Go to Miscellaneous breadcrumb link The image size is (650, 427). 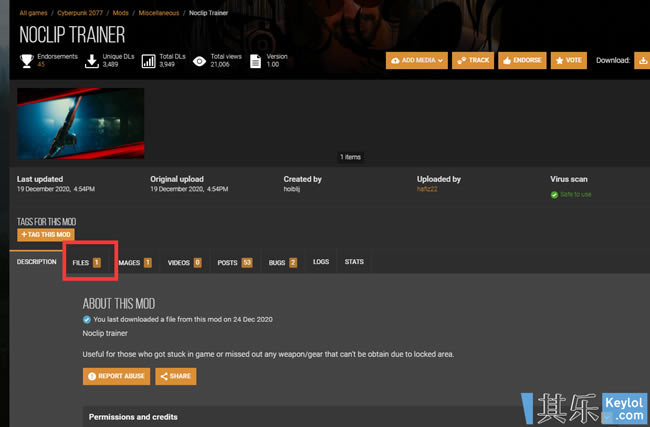(x=159, y=13)
